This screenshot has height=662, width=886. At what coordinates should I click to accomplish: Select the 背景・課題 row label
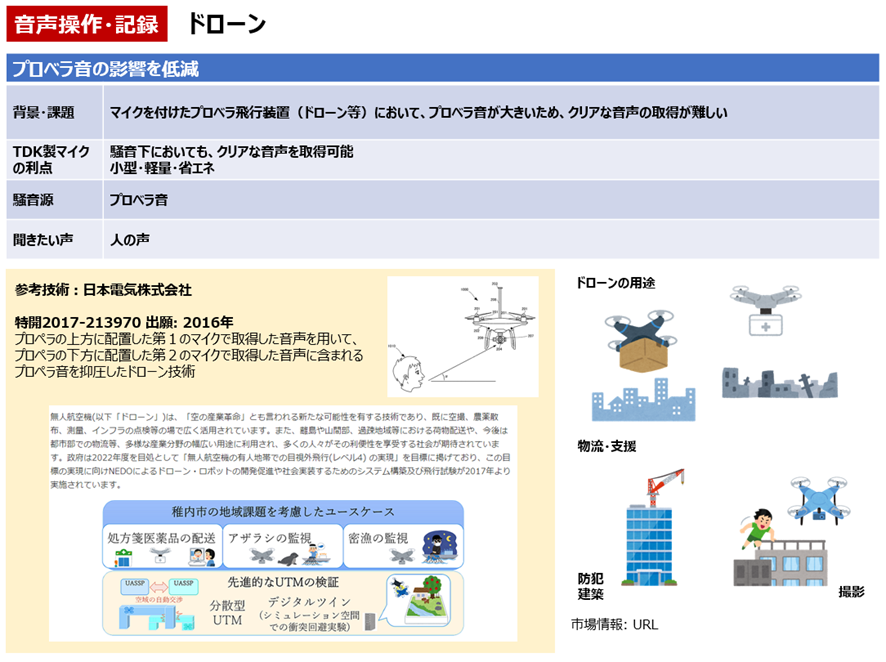coord(44,113)
